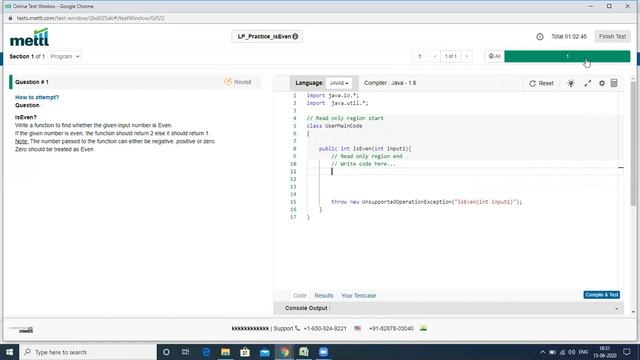
Task: Toggle editor theme with lightbulb icon
Action: [571, 83]
